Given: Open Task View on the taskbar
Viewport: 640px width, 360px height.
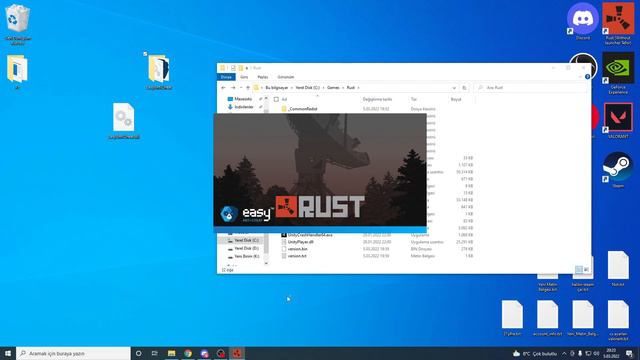Looking at the screenshot, I should [x=155, y=353].
